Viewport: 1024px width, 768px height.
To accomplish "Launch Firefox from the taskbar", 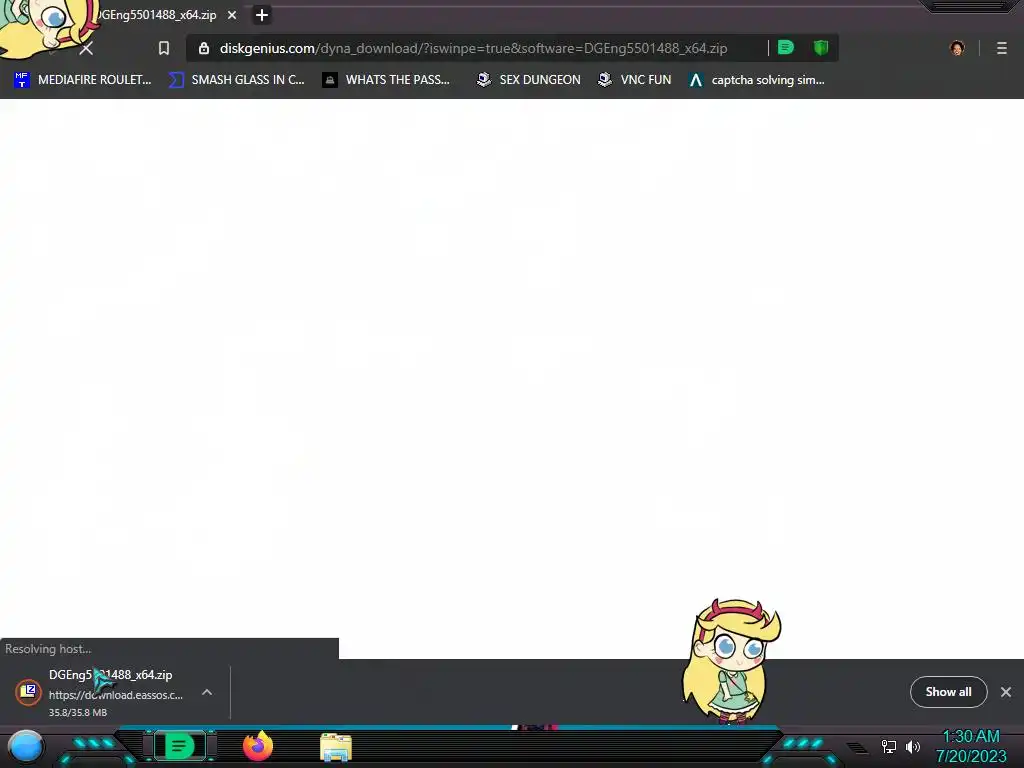I will coord(258,746).
